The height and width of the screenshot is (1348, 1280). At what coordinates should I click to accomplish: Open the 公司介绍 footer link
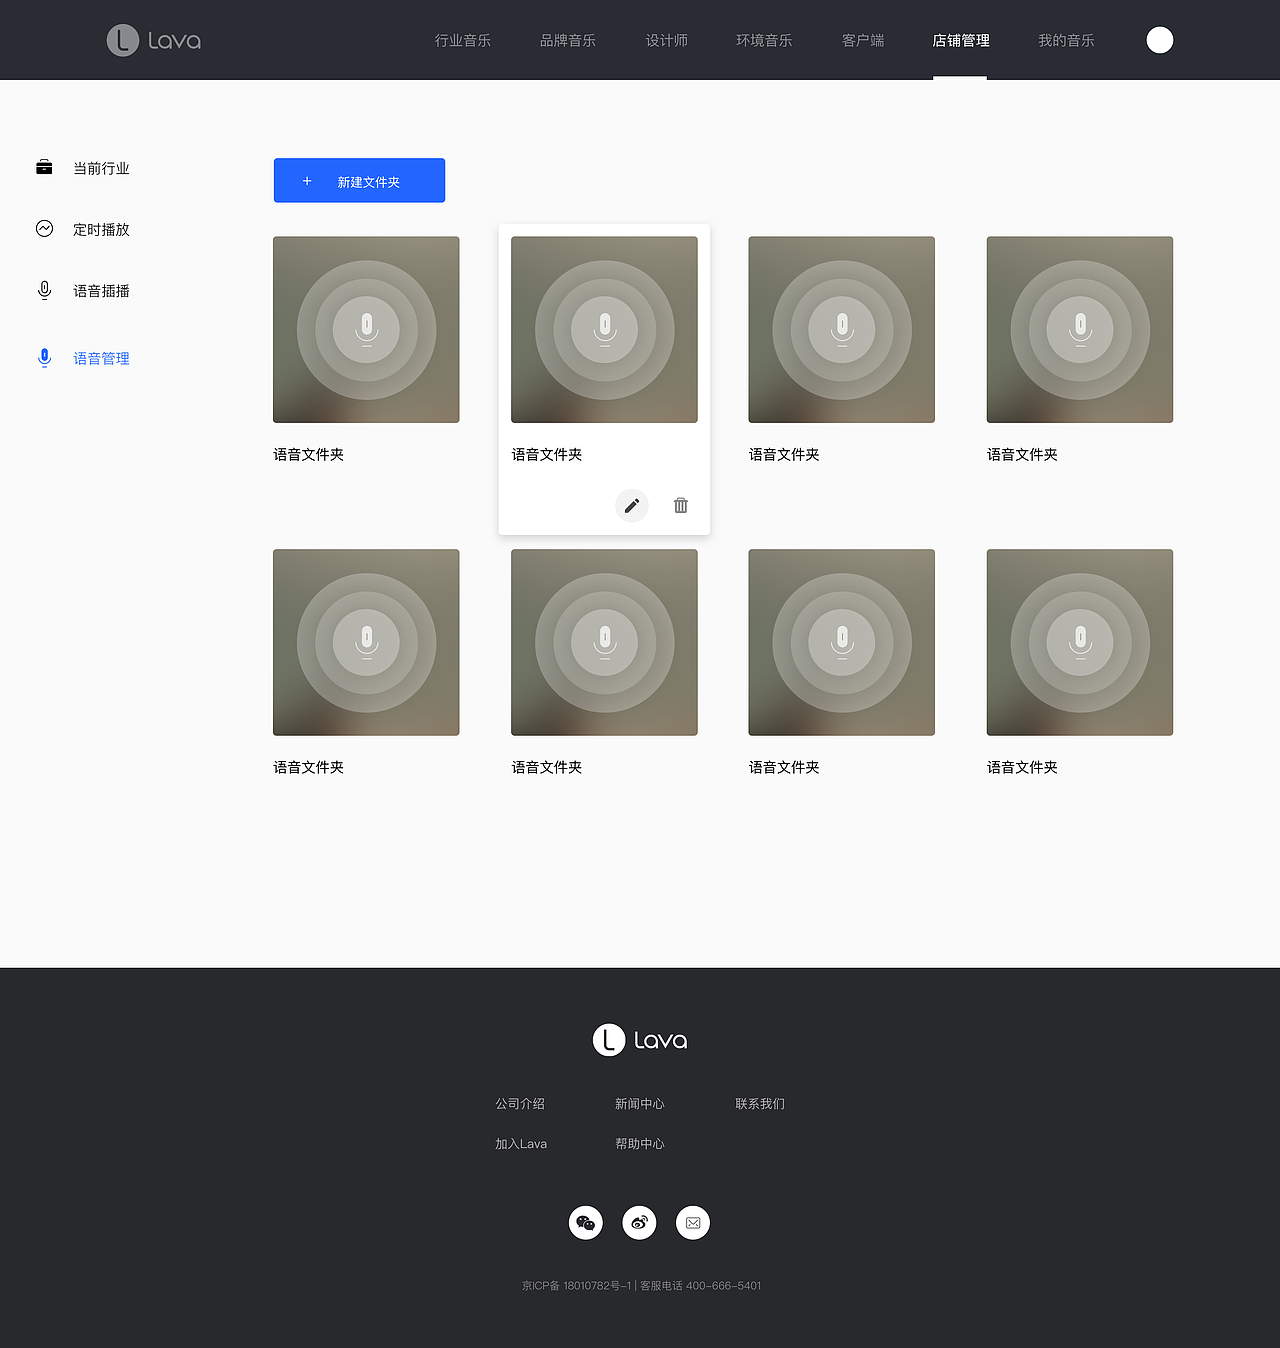520,1104
